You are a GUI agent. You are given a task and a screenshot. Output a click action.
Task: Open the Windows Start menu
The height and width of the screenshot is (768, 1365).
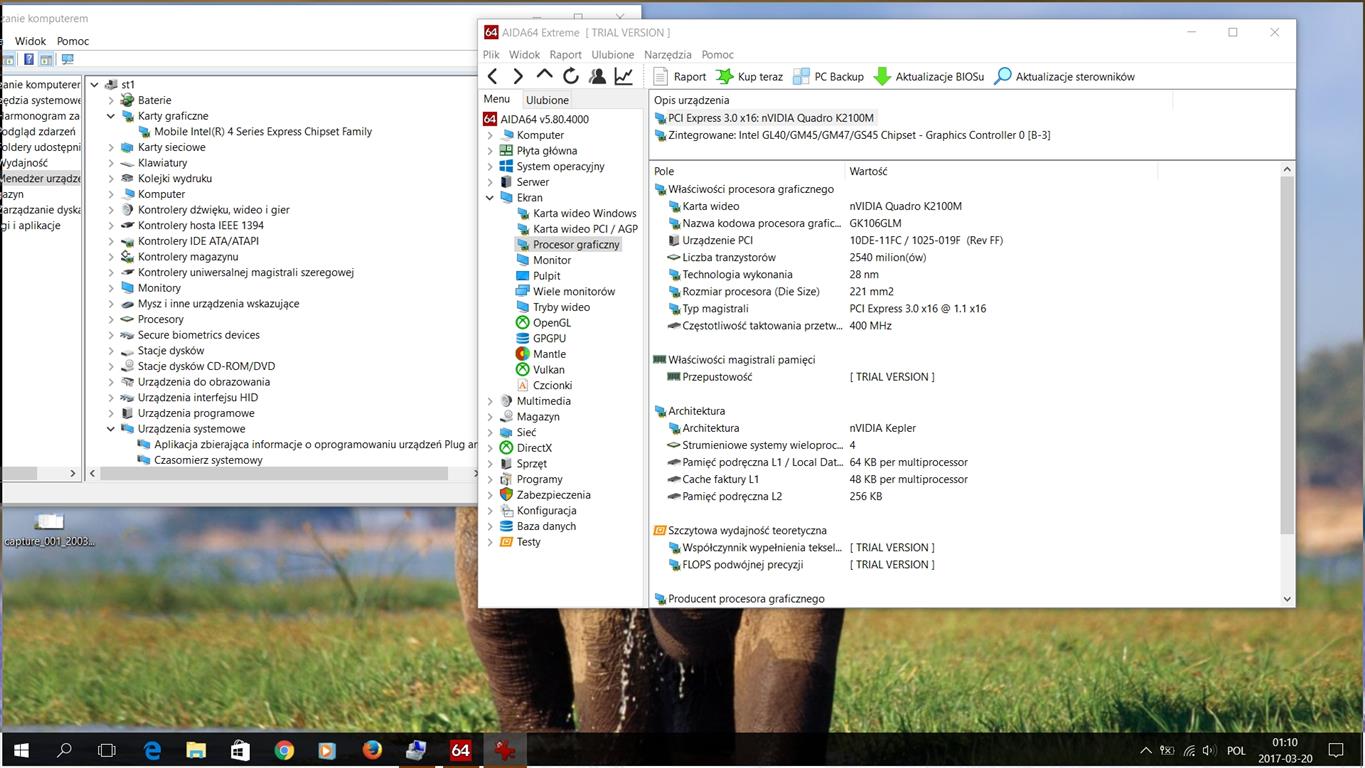[21, 750]
